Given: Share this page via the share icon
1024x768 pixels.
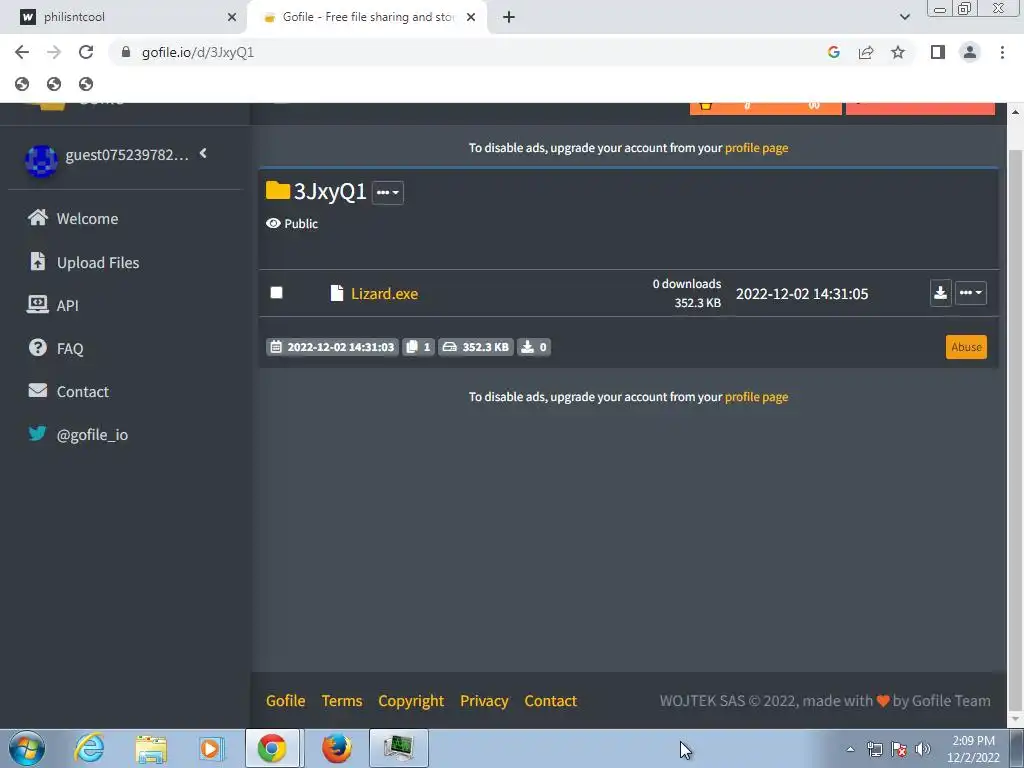Looking at the screenshot, I should 866,52.
